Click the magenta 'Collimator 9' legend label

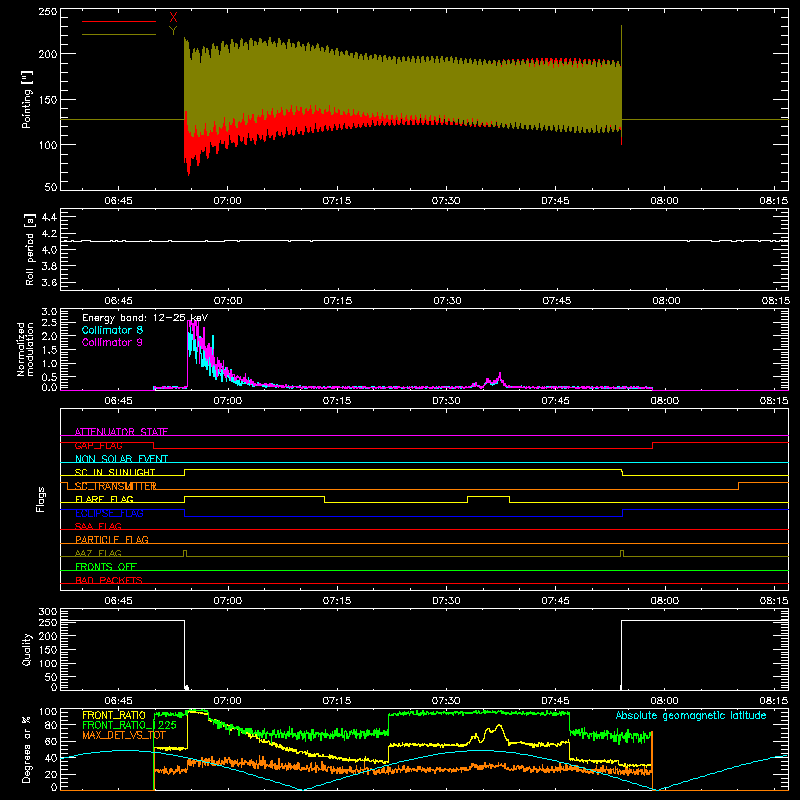pyautogui.click(x=112, y=342)
